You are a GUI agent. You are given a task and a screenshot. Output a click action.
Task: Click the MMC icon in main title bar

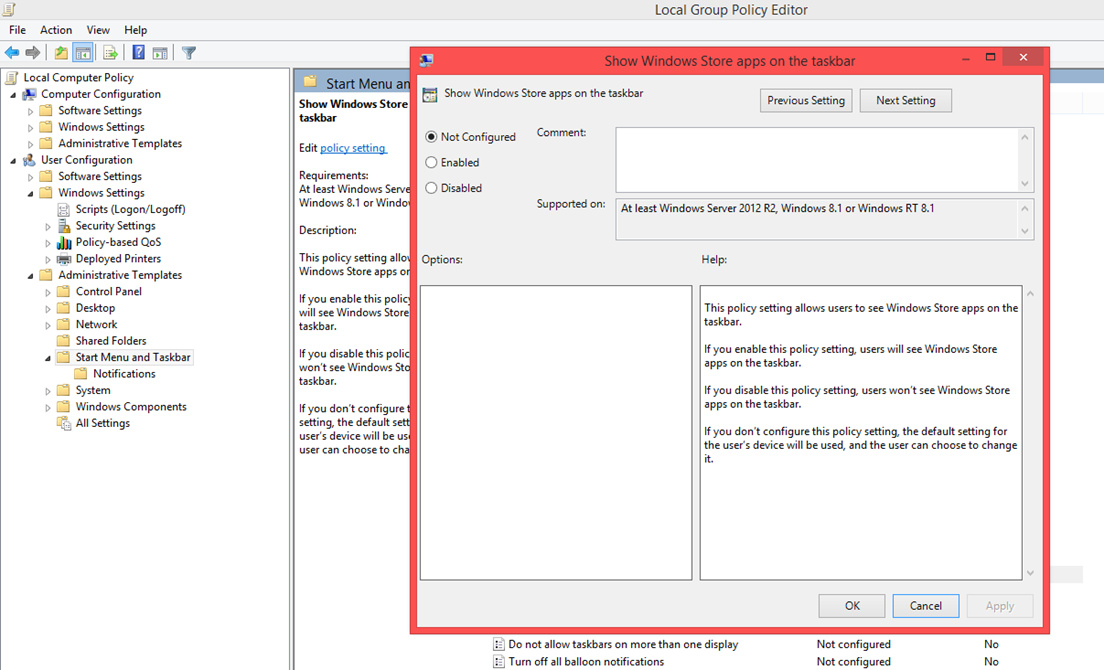pyautogui.click(x=9, y=9)
